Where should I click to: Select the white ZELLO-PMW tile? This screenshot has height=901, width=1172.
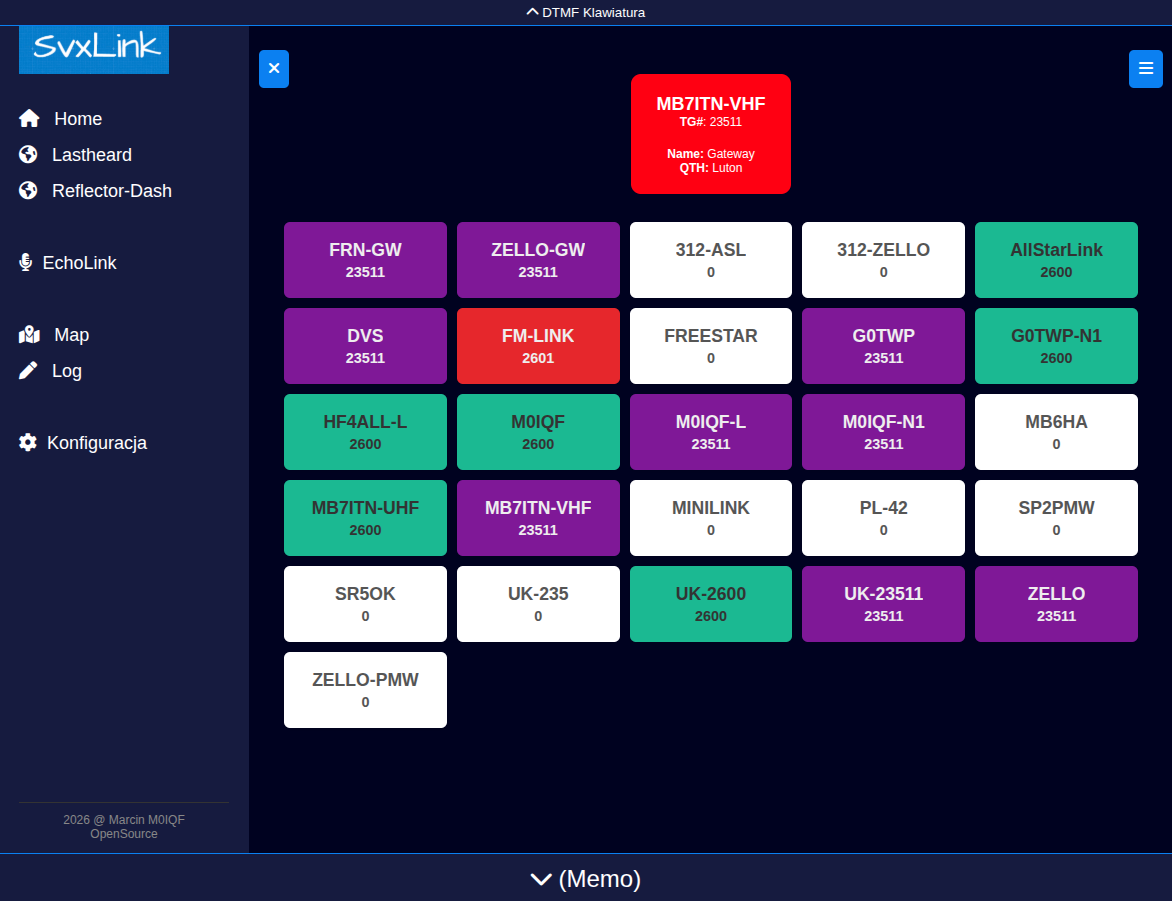coord(365,690)
